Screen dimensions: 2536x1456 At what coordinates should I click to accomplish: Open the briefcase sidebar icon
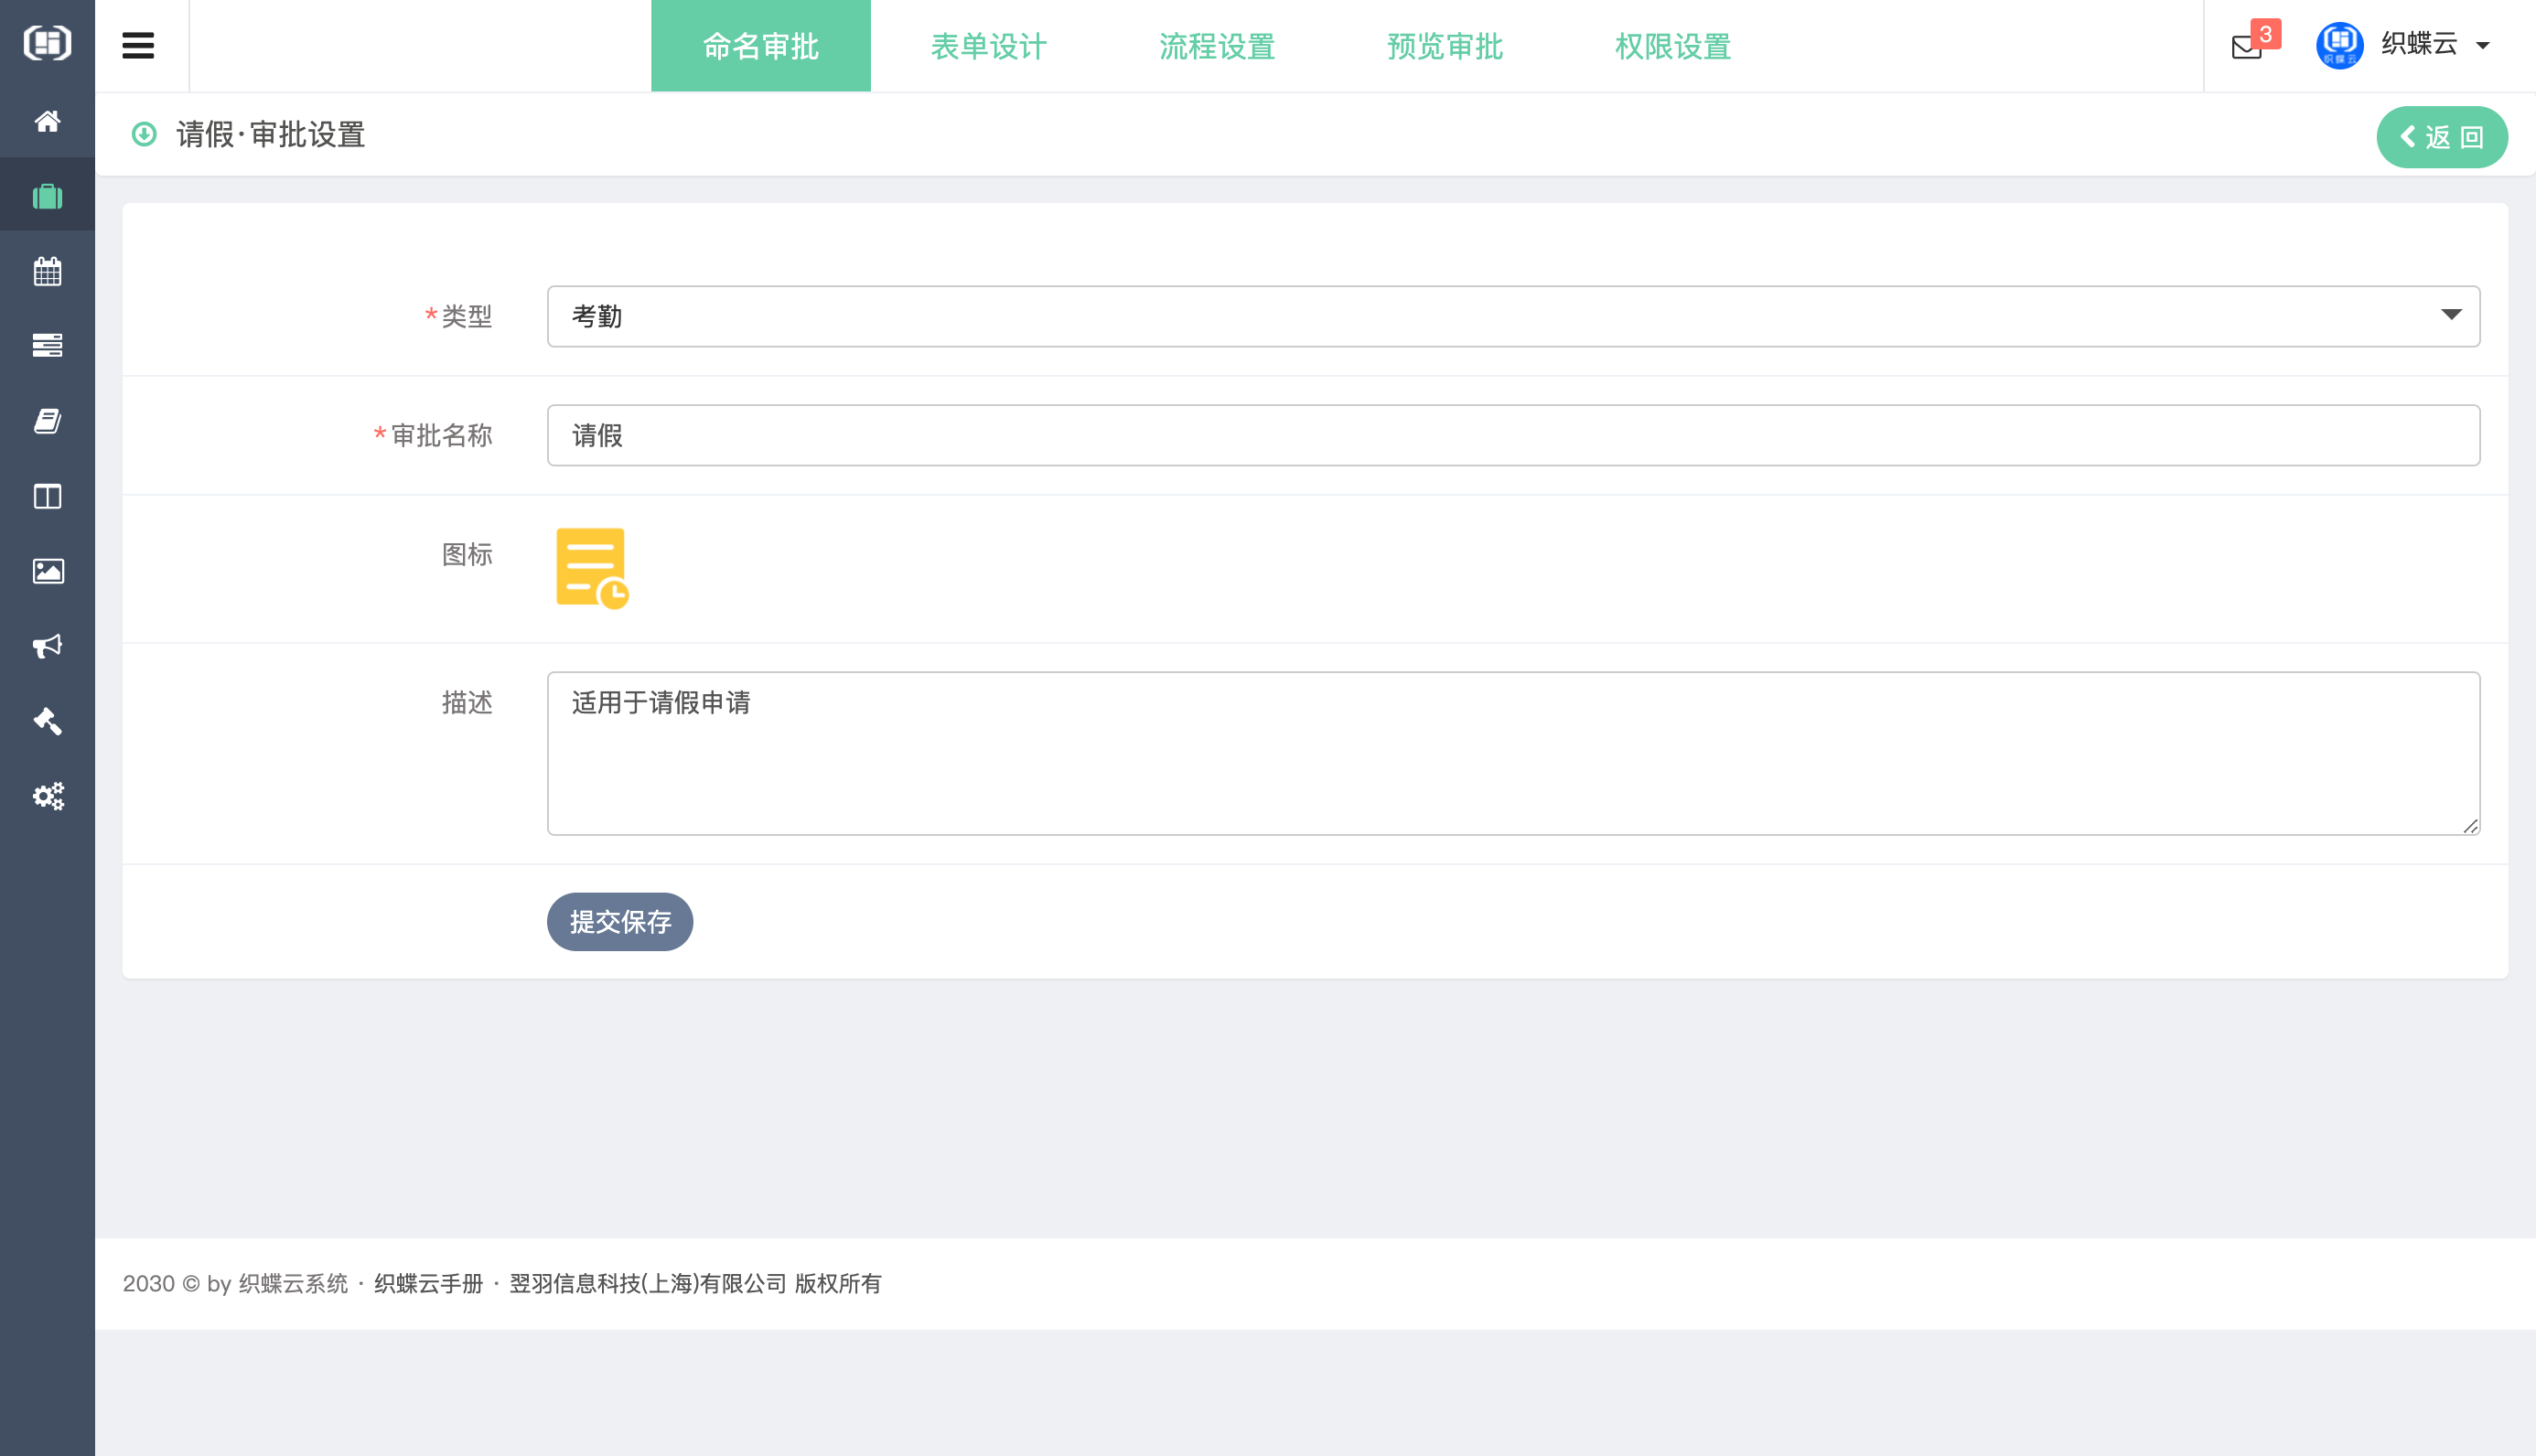[47, 196]
